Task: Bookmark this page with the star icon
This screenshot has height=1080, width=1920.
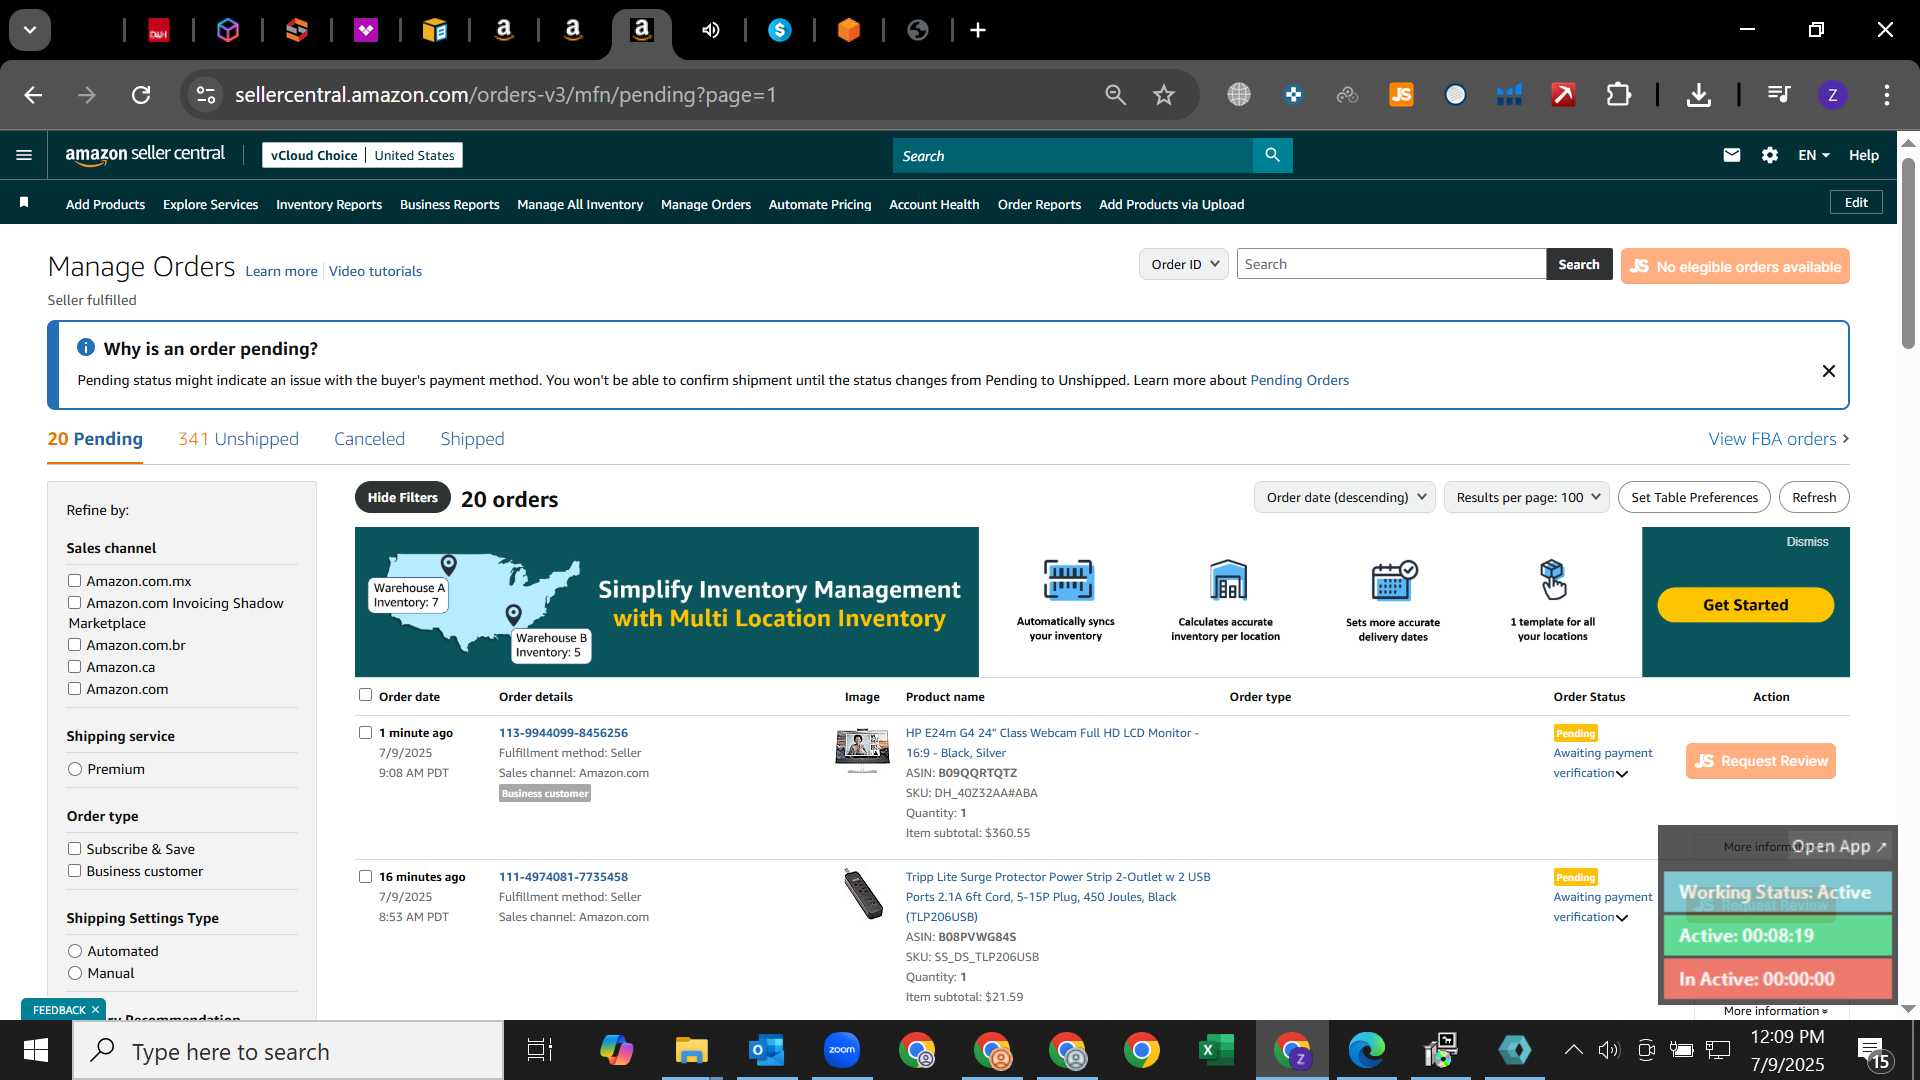Action: click(1163, 95)
